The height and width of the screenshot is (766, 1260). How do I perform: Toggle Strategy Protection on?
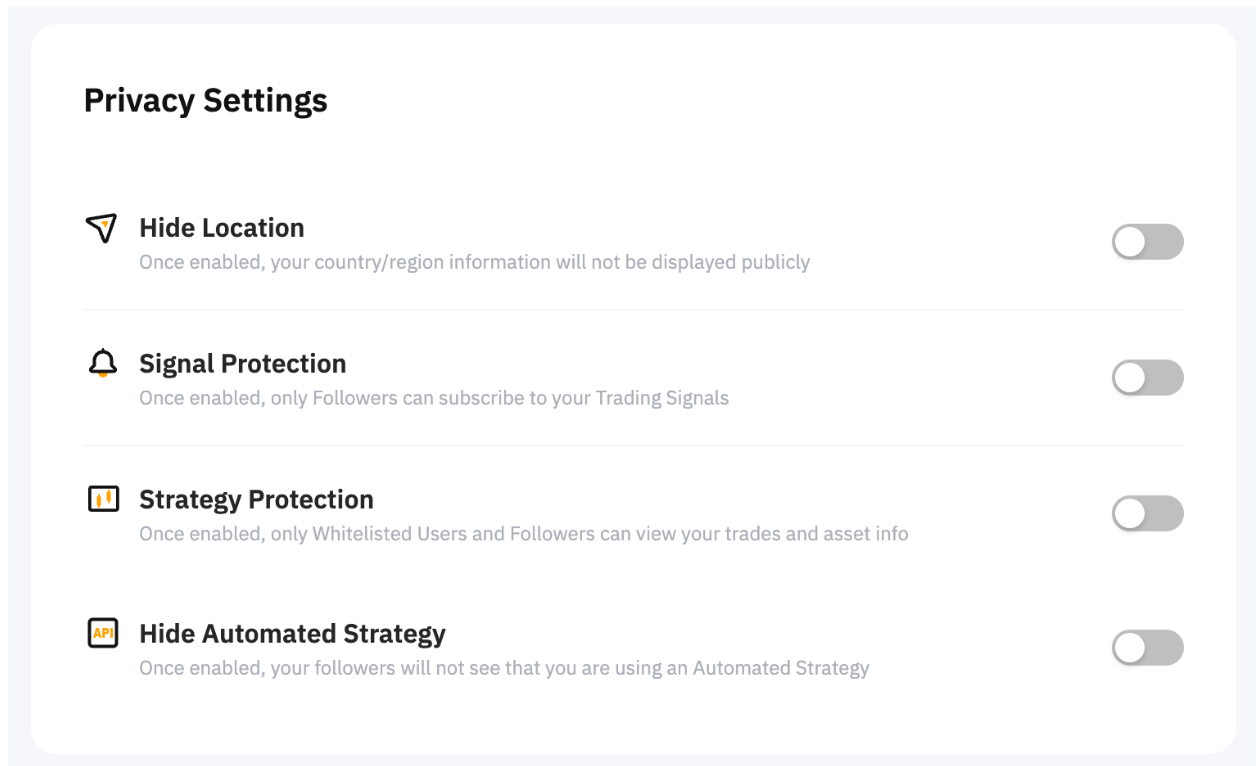point(1147,513)
